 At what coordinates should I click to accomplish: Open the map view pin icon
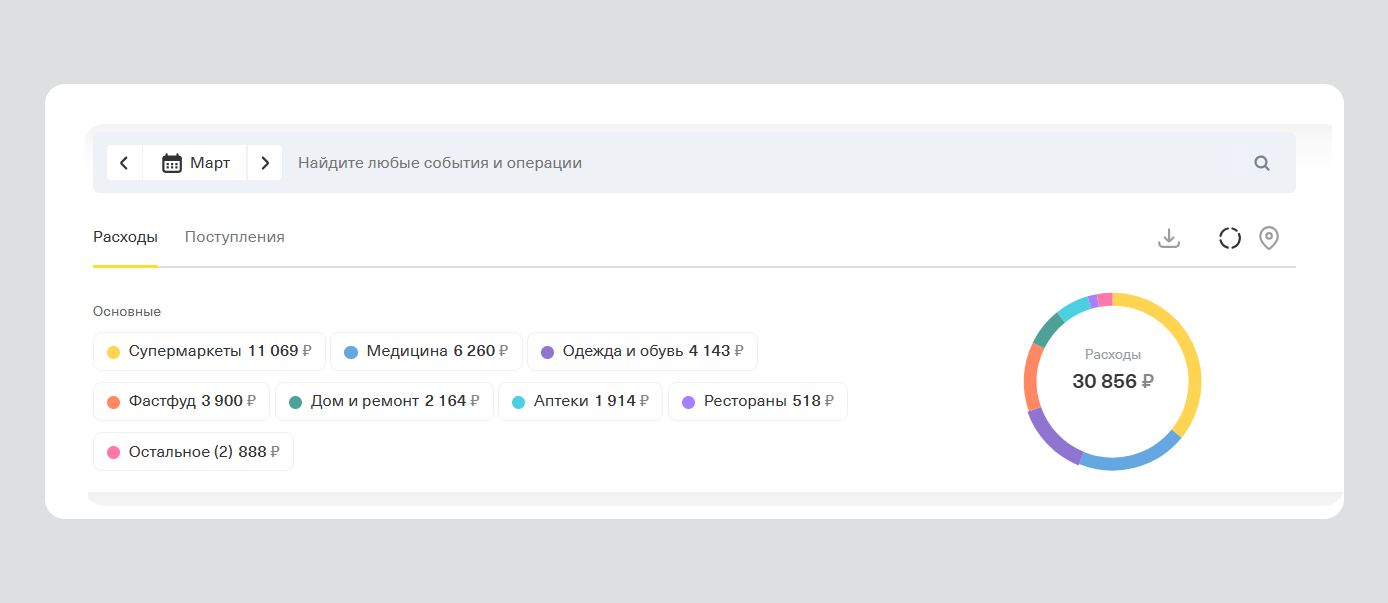click(x=1269, y=238)
